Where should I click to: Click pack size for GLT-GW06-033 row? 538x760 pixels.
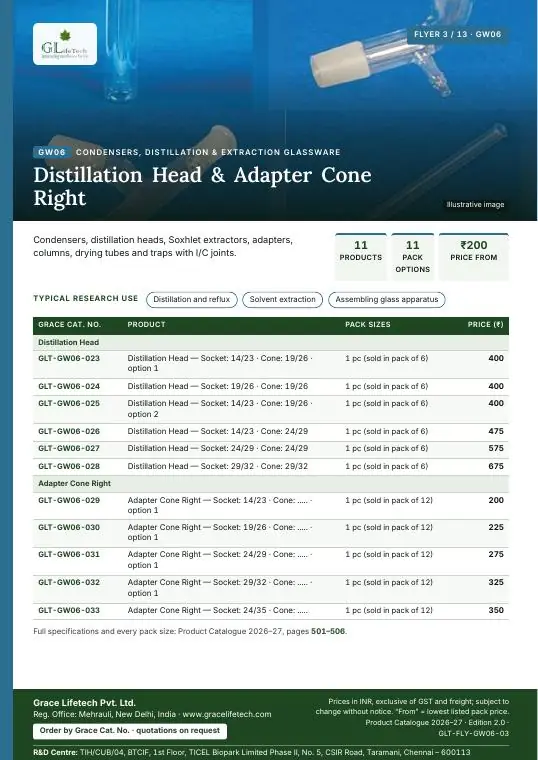click(389, 610)
